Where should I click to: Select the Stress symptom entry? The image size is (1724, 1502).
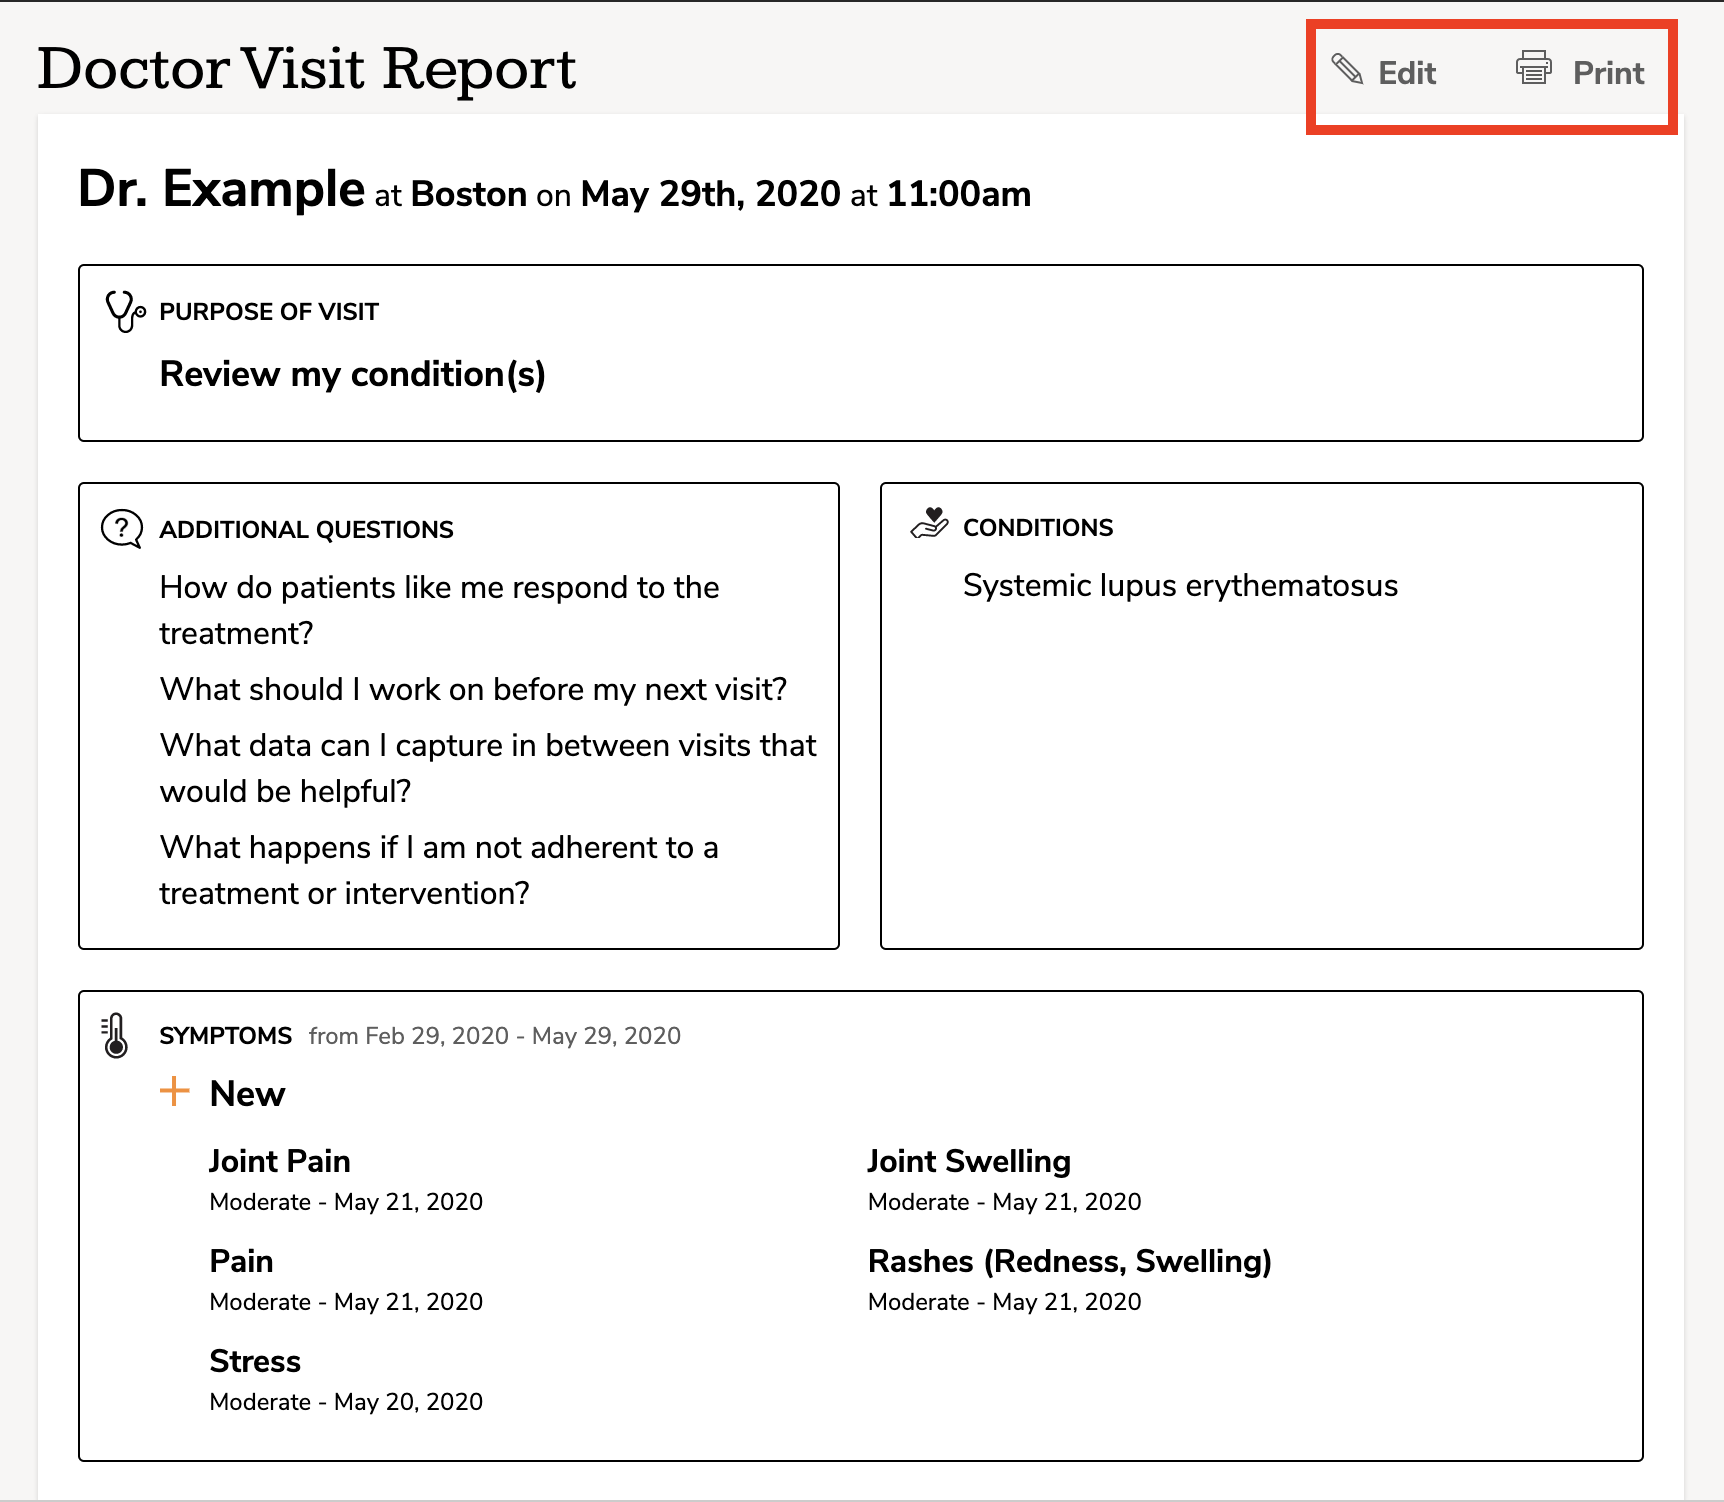(x=255, y=1361)
